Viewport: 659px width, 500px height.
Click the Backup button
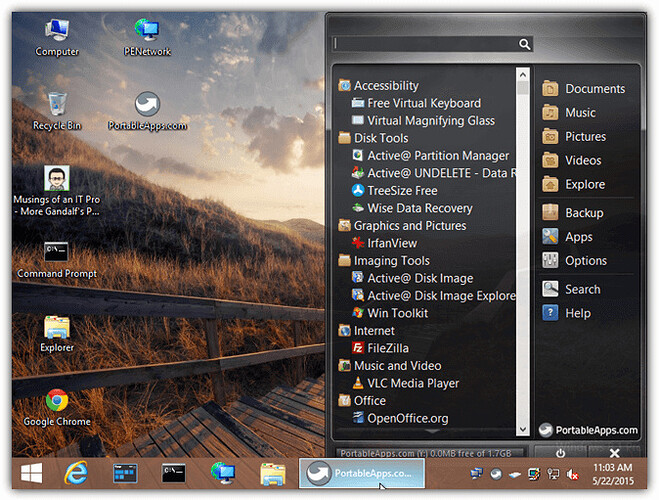coord(583,213)
